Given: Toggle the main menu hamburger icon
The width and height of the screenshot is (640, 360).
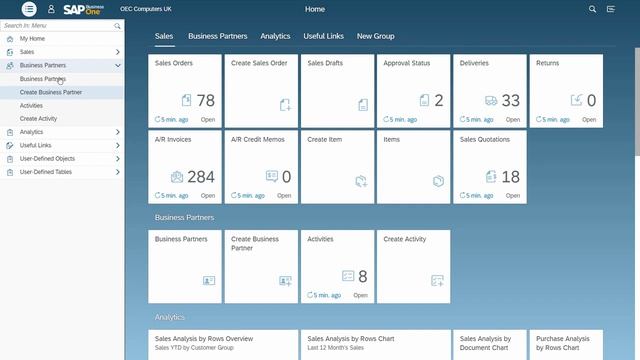Looking at the screenshot, I should pos(29,9).
